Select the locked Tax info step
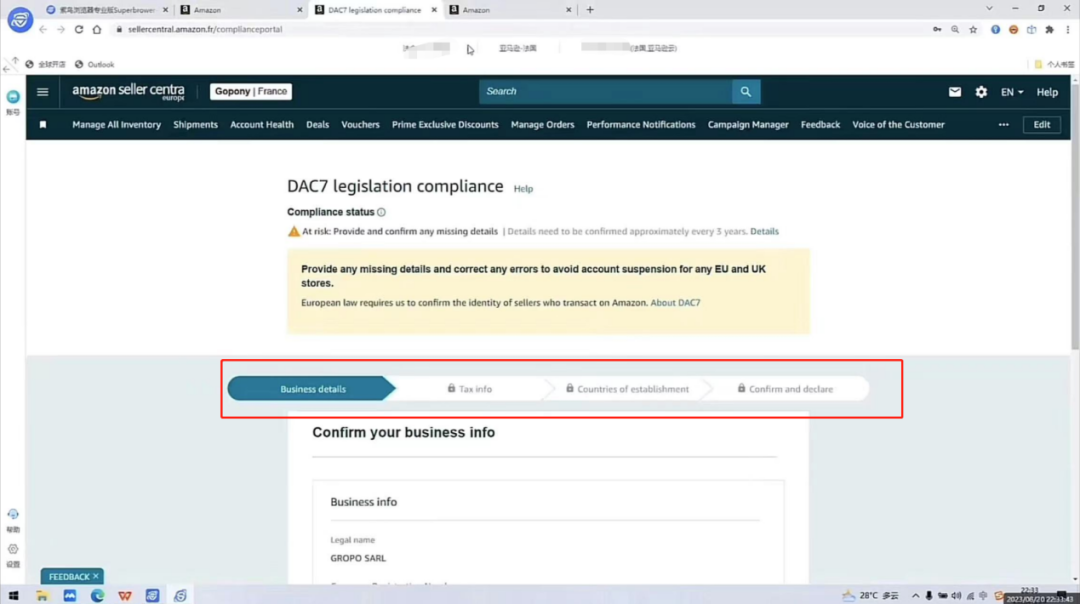The width and height of the screenshot is (1080, 604). pos(470,389)
